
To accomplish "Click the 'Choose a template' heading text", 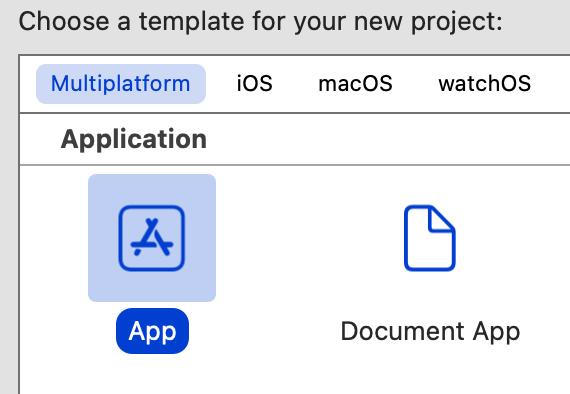I will tap(260, 22).
